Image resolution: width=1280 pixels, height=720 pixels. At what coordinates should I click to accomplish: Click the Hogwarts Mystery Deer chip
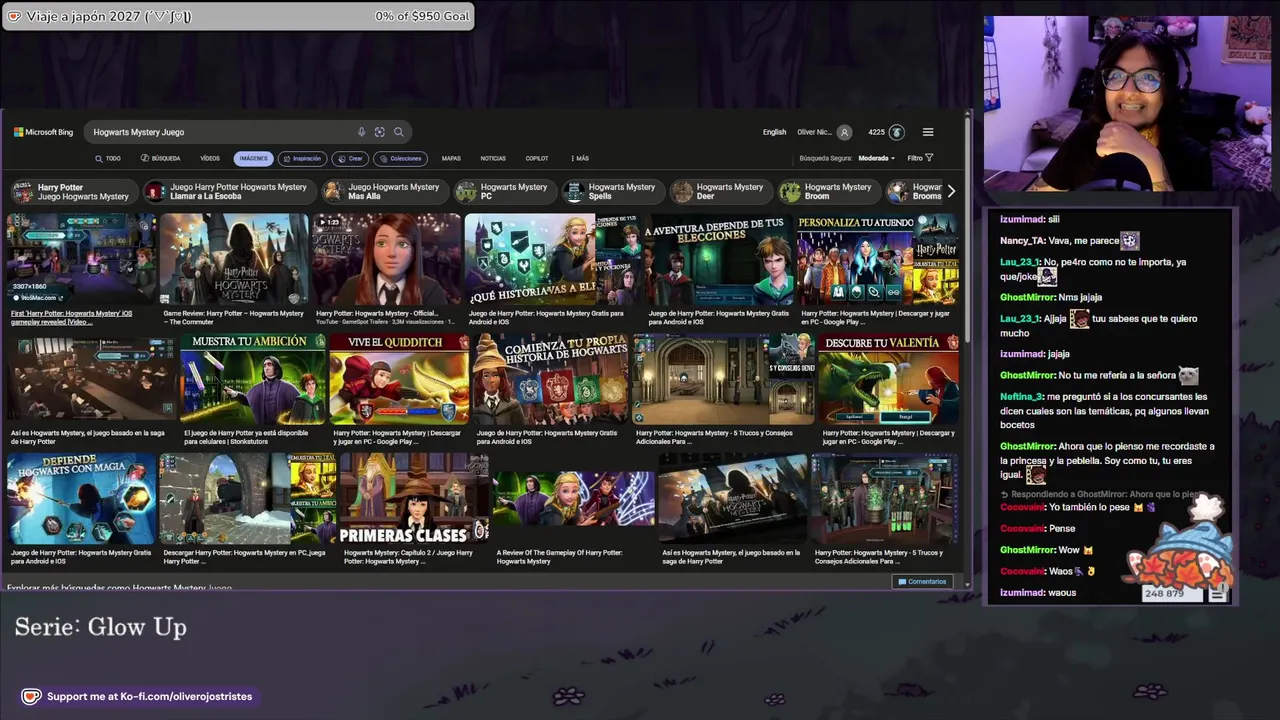tap(719, 192)
